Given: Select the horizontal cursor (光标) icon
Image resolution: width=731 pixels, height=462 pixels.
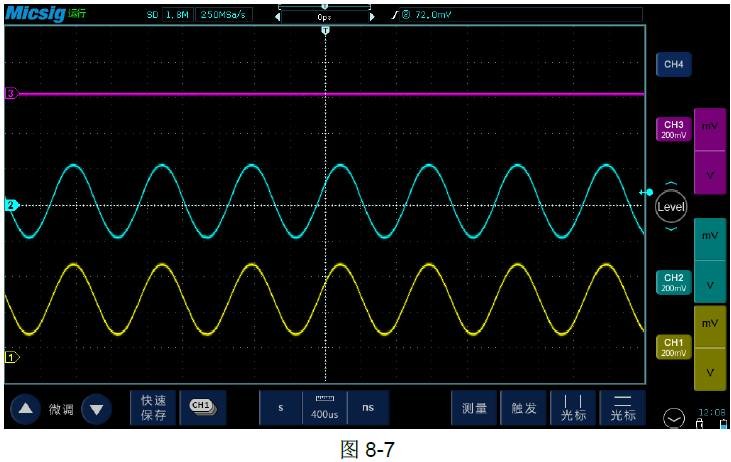Looking at the screenshot, I should pyautogui.click(x=622, y=408).
